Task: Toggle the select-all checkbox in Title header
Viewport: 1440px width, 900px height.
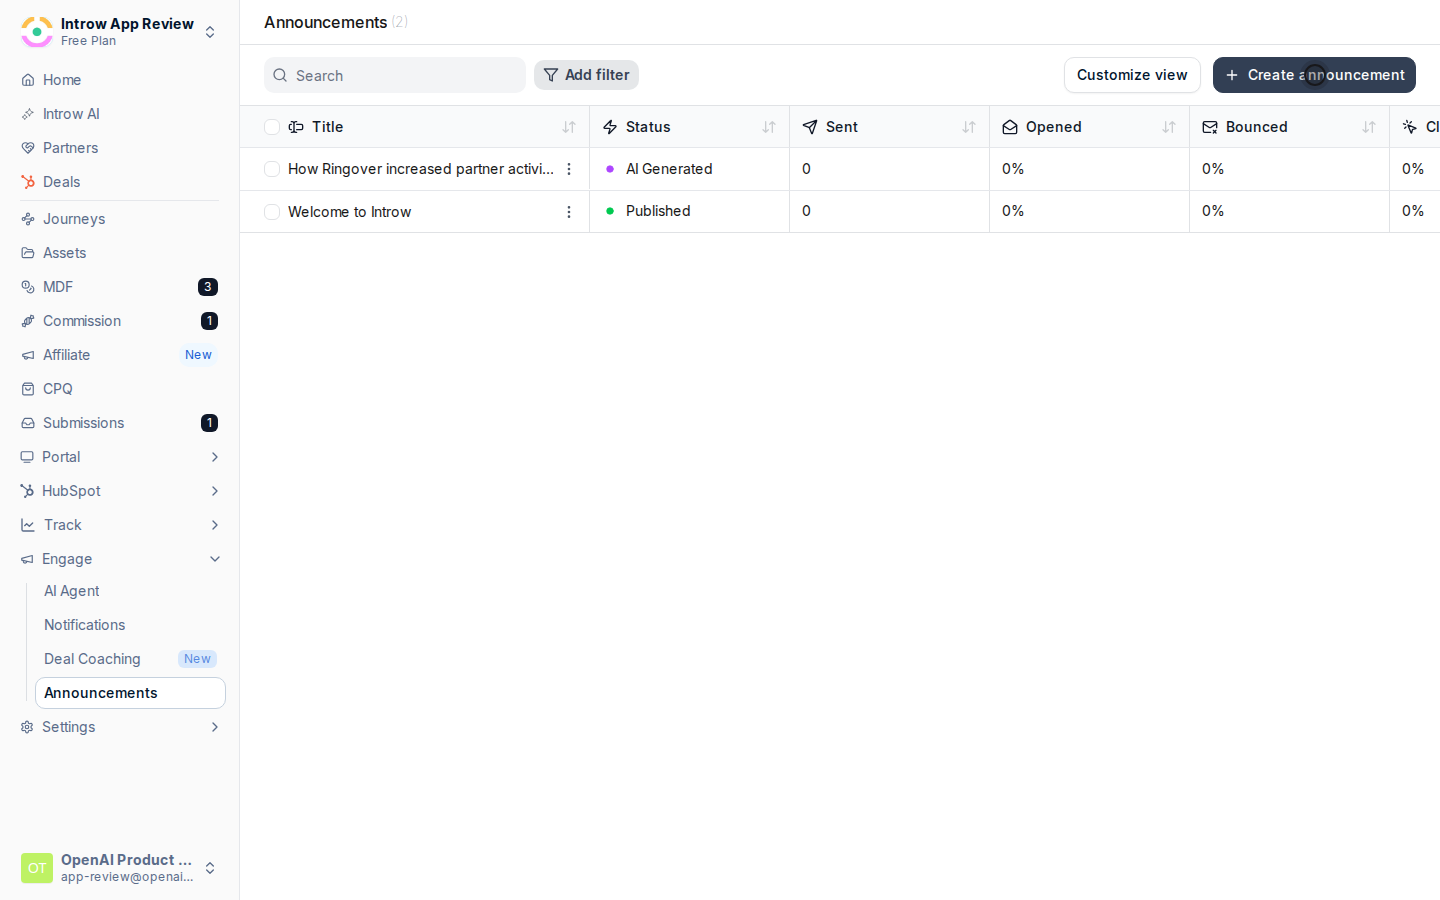Action: 272,127
